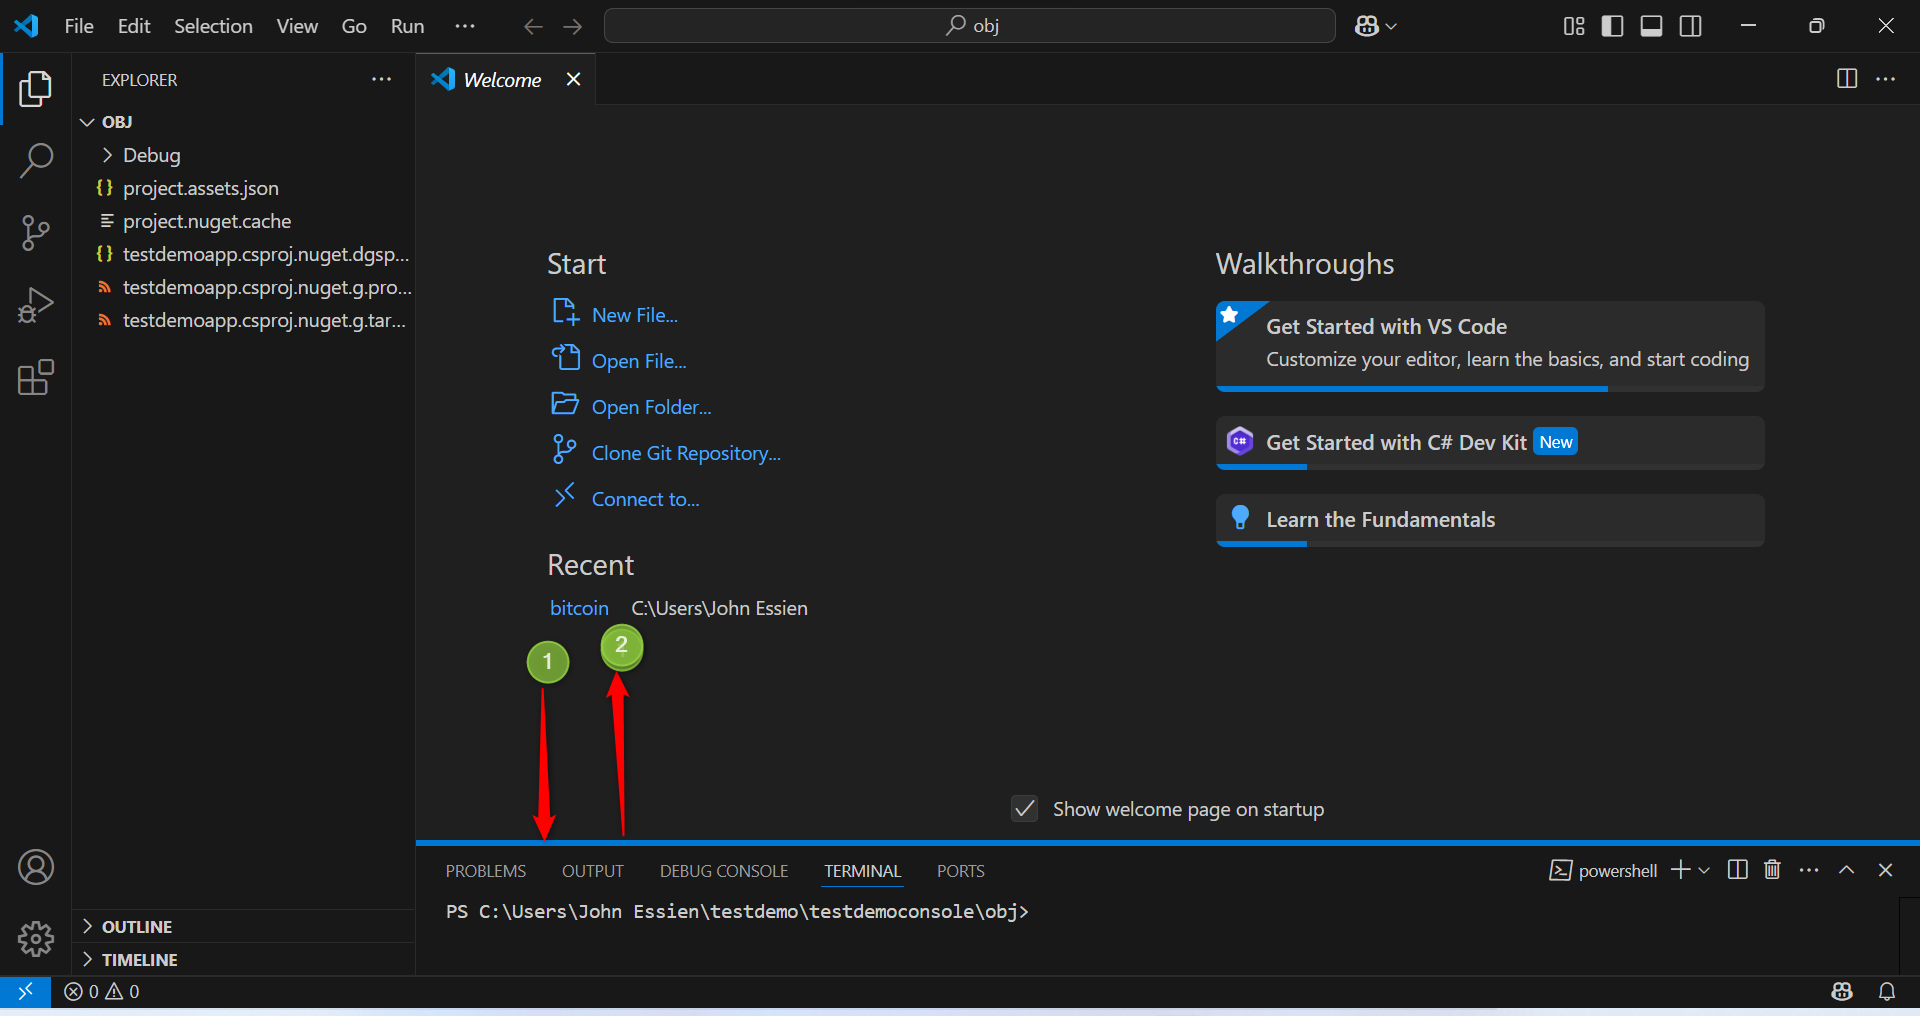Open the Search view in activity bar

(36, 160)
